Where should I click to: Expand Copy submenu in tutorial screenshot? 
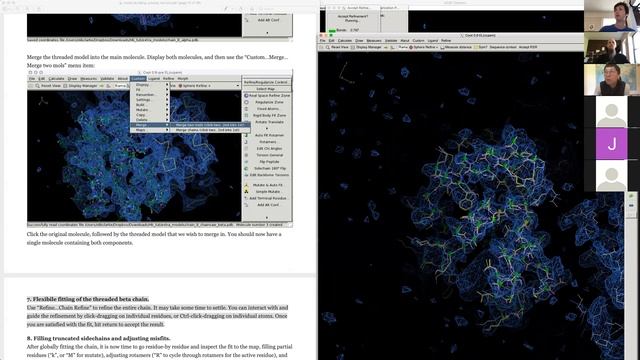point(149,115)
